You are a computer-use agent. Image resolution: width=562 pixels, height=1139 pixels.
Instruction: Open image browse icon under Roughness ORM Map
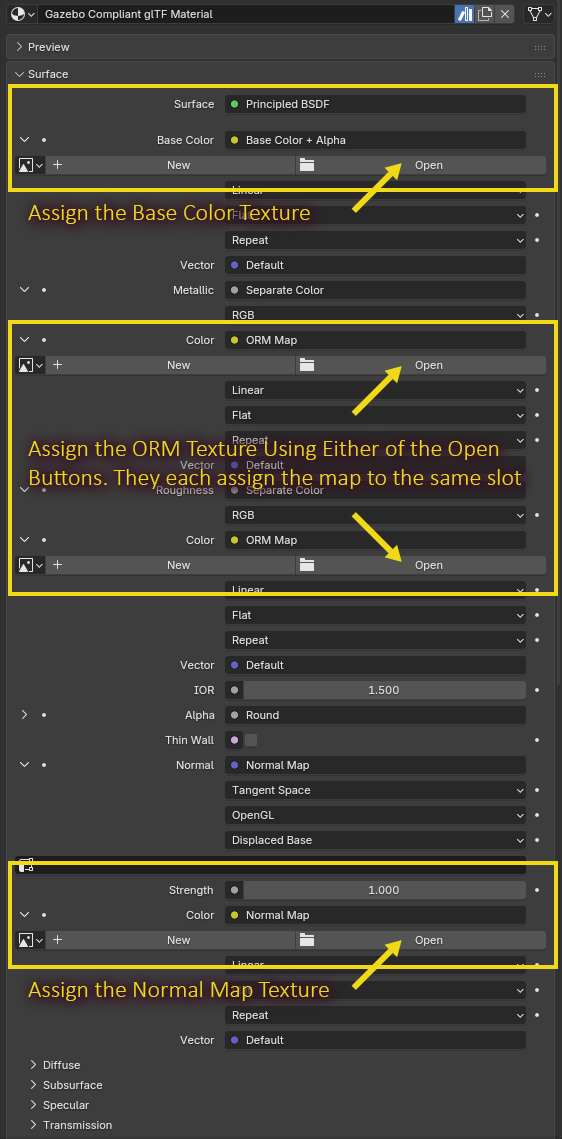30,564
